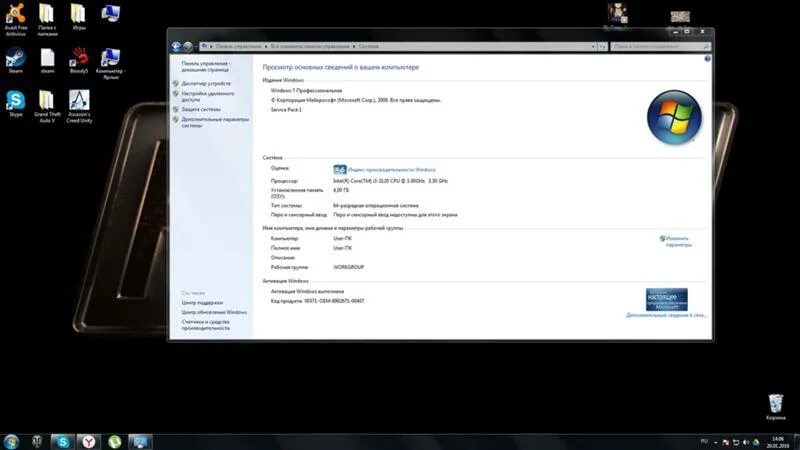The width and height of the screenshot is (800, 450).
Task: Click the Windows Experience Index score badge
Action: tap(340, 169)
